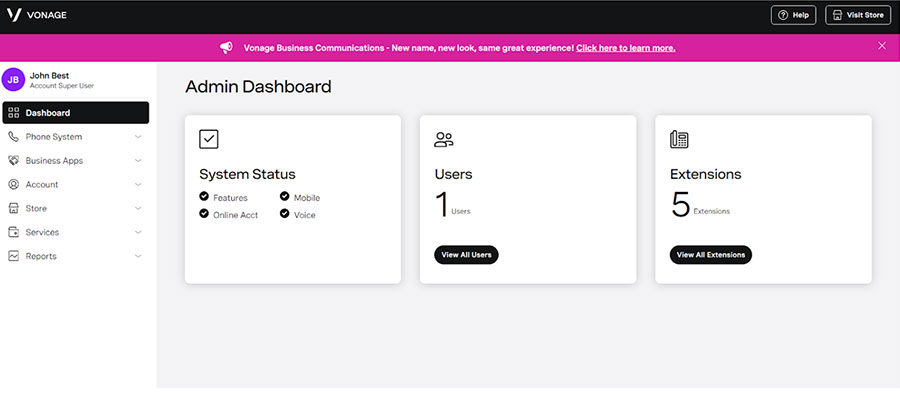The width and height of the screenshot is (900, 393).
Task: Click the Vonage logo
Action: point(37,15)
